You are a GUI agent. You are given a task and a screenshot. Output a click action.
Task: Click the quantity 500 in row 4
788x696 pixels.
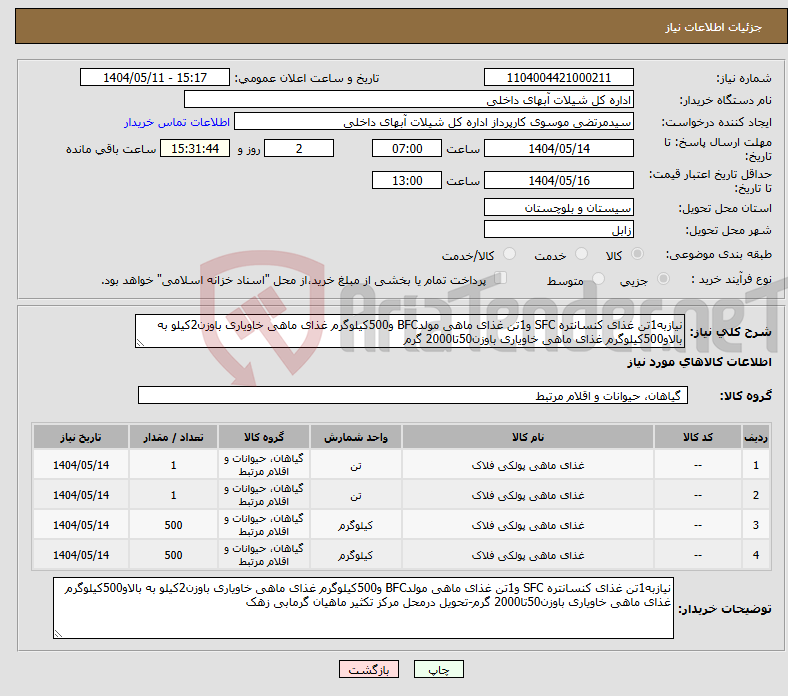(x=173, y=555)
